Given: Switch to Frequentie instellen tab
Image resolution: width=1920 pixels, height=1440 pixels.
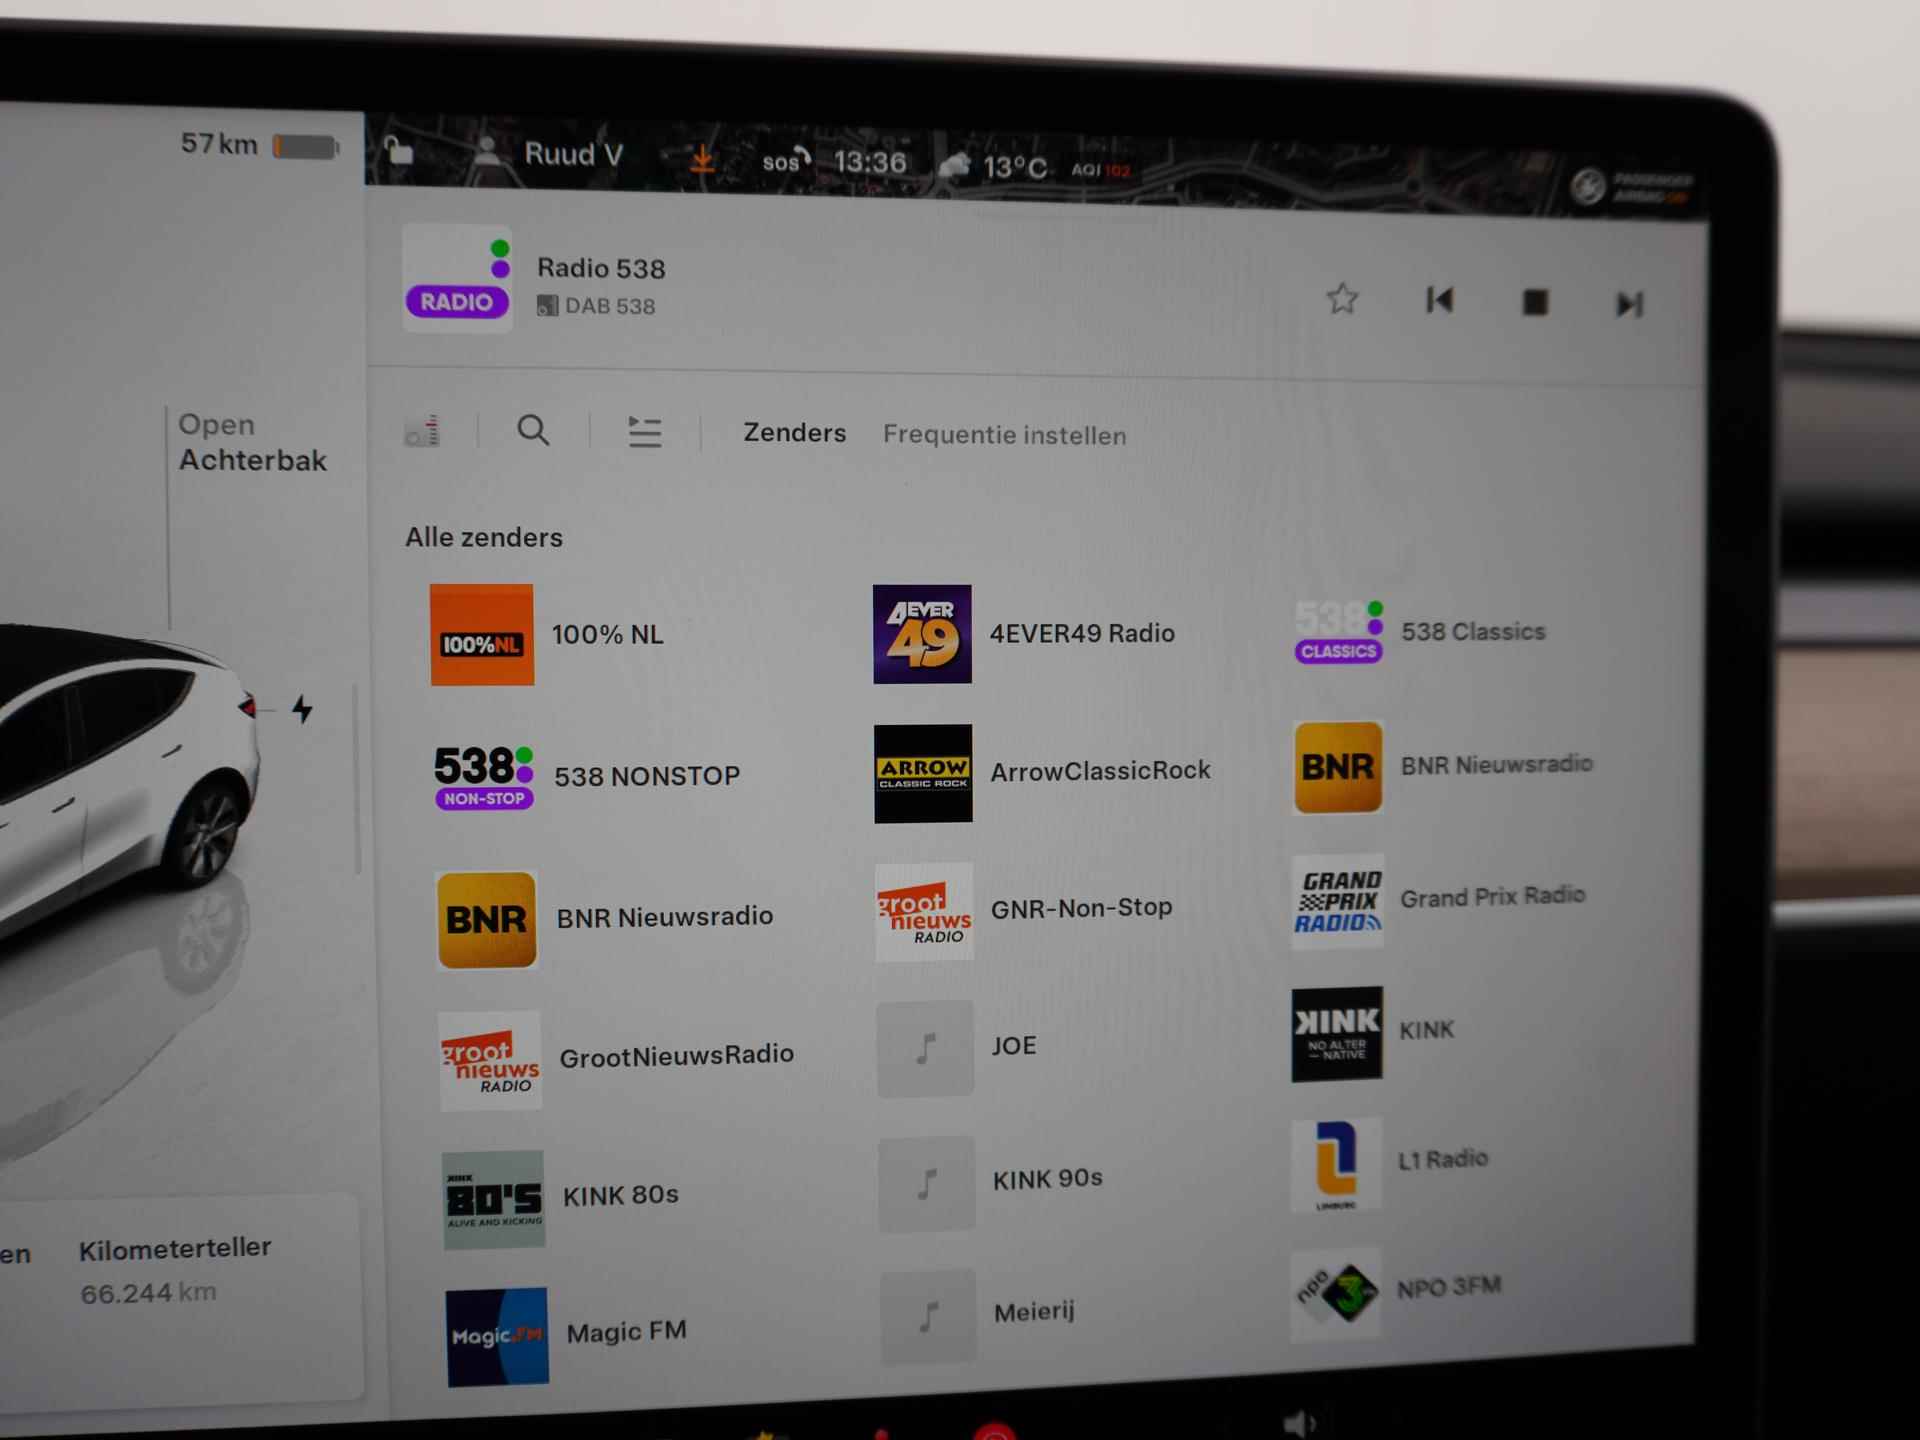Looking at the screenshot, I should pyautogui.click(x=1004, y=435).
